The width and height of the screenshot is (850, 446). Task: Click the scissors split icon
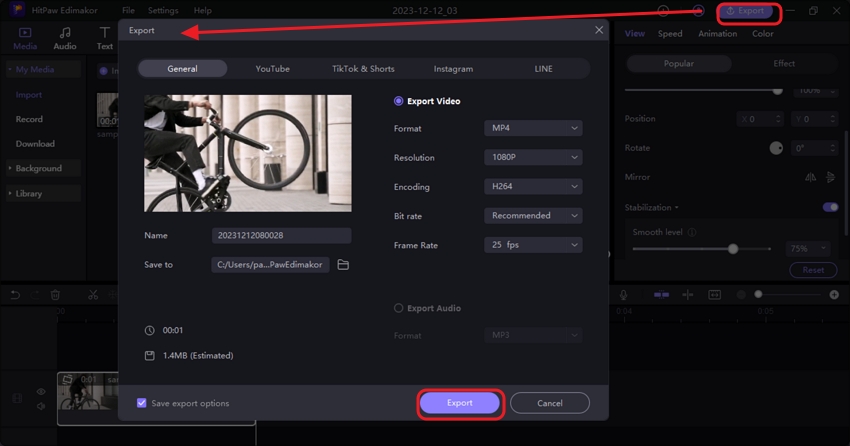(93, 295)
